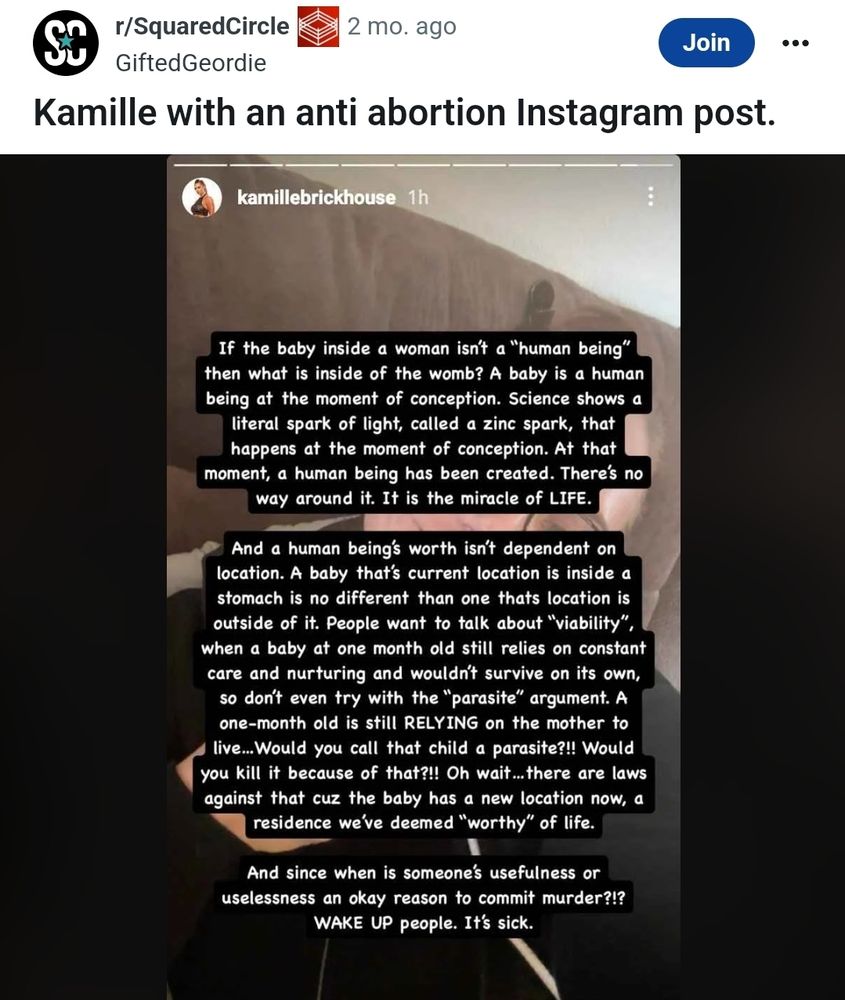The image size is (845, 1000).
Task: Click the 1h story timestamp
Action: click(x=418, y=198)
